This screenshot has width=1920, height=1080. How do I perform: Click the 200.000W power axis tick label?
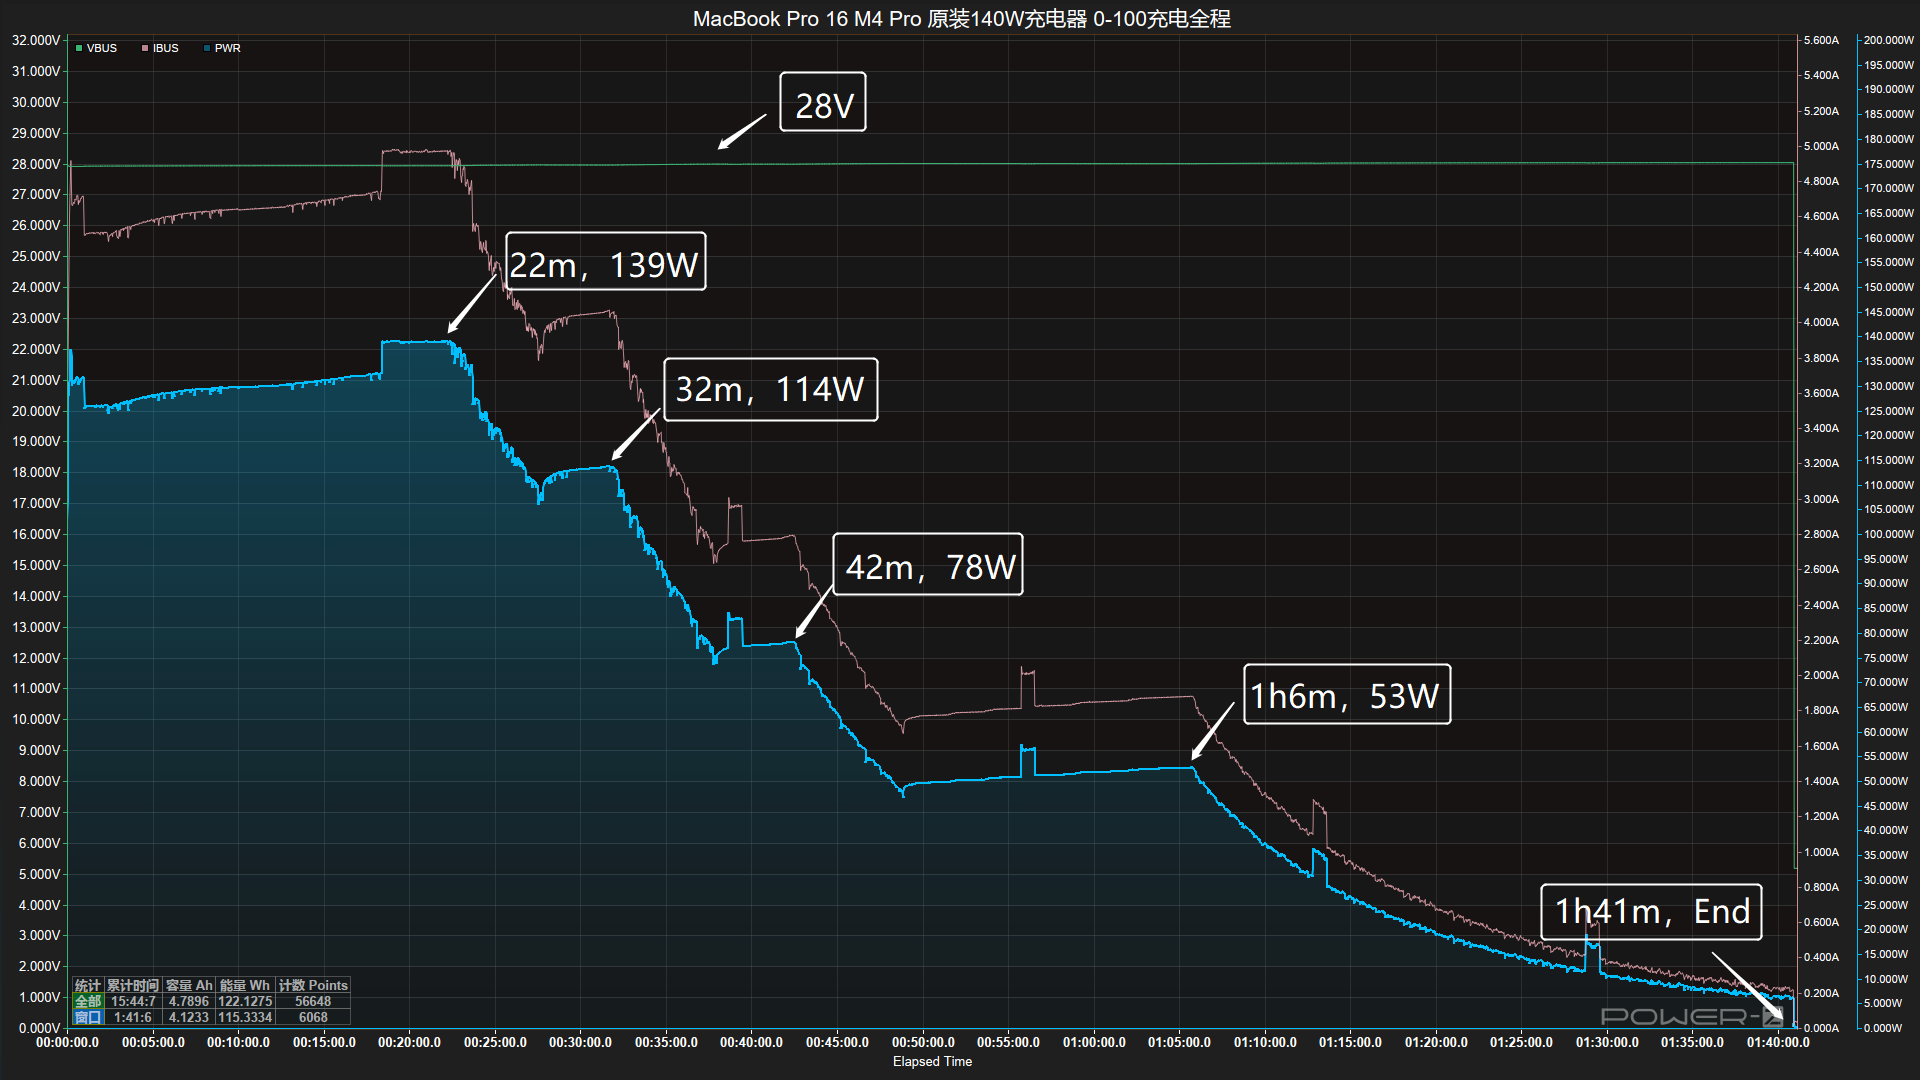1888,40
